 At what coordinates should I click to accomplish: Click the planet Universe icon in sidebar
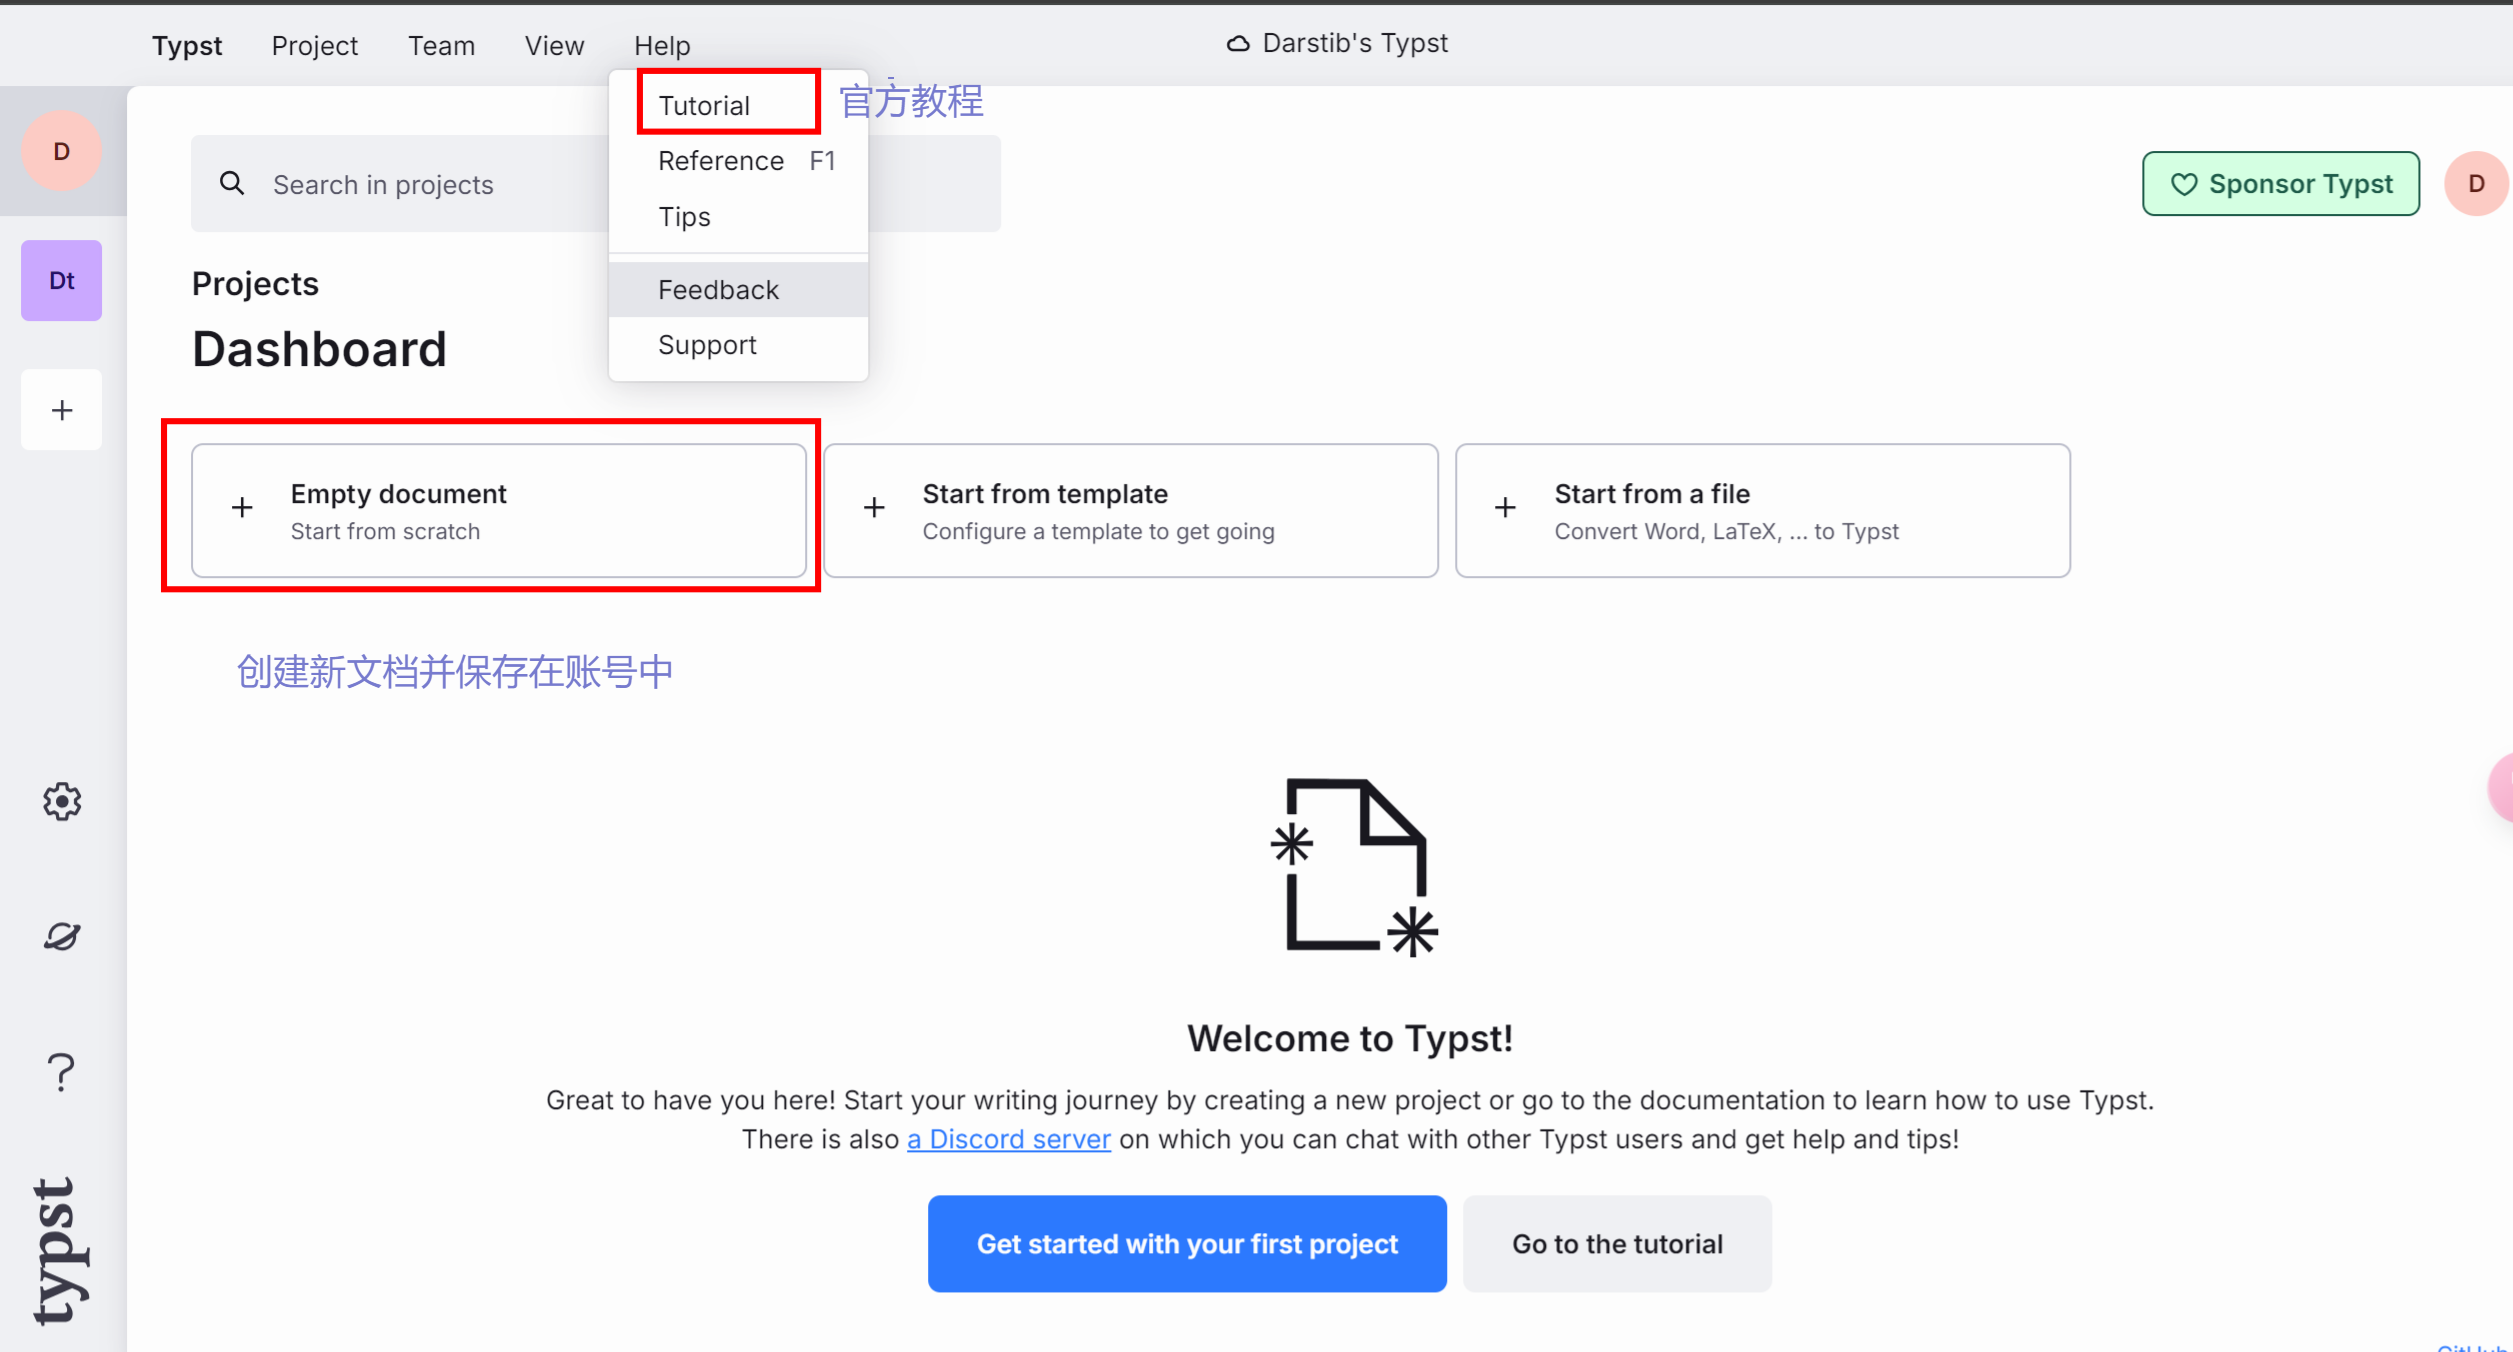tap(62, 936)
